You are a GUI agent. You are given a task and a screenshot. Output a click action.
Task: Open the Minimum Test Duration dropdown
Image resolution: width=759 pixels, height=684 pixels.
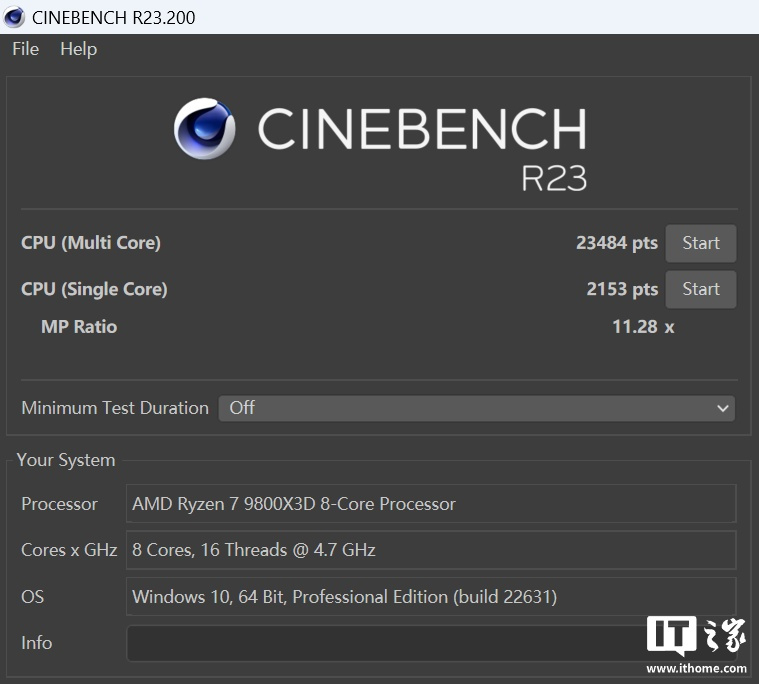coord(476,408)
